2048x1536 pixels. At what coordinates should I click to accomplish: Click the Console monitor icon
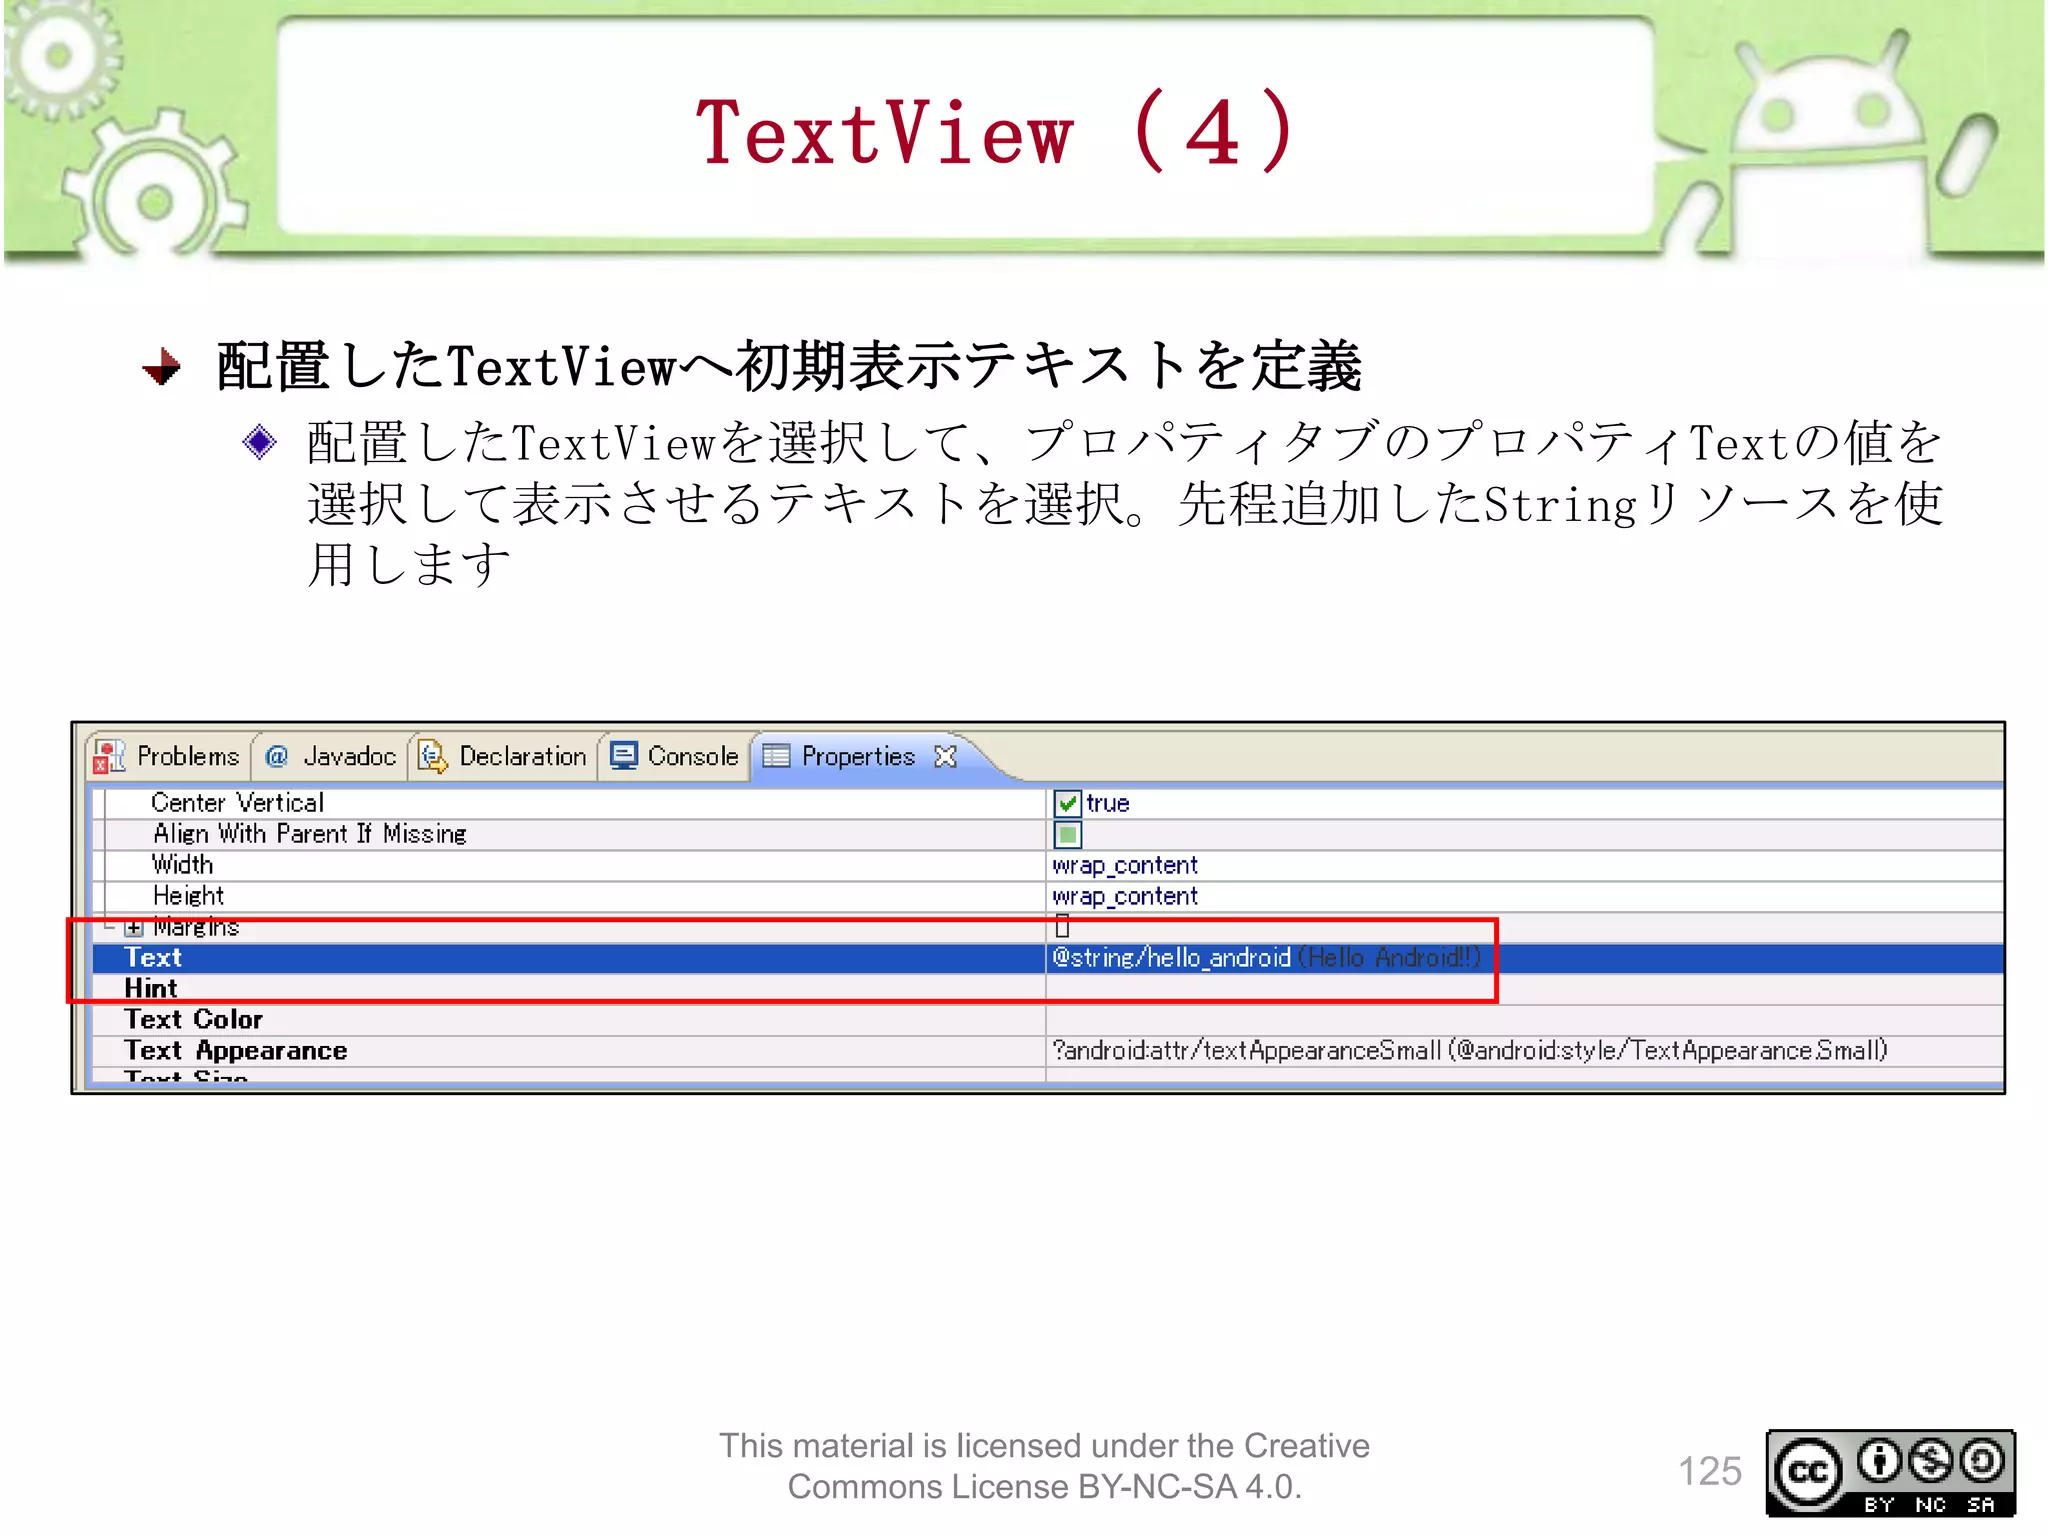tap(624, 756)
